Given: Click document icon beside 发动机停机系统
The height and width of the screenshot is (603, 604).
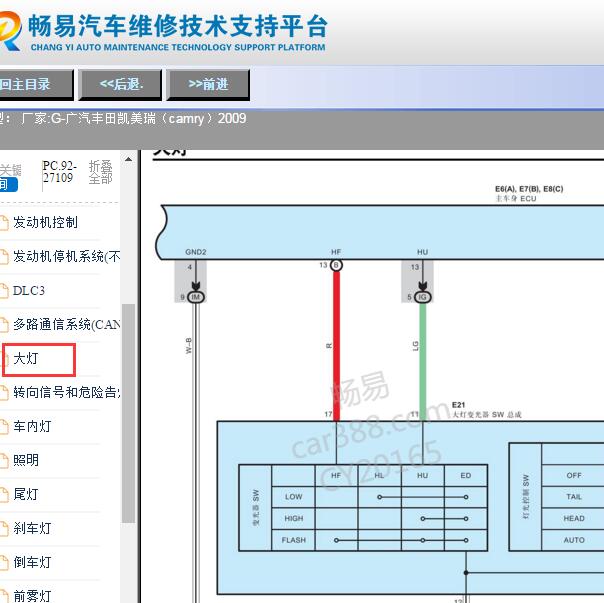Looking at the screenshot, I should point(4,257).
